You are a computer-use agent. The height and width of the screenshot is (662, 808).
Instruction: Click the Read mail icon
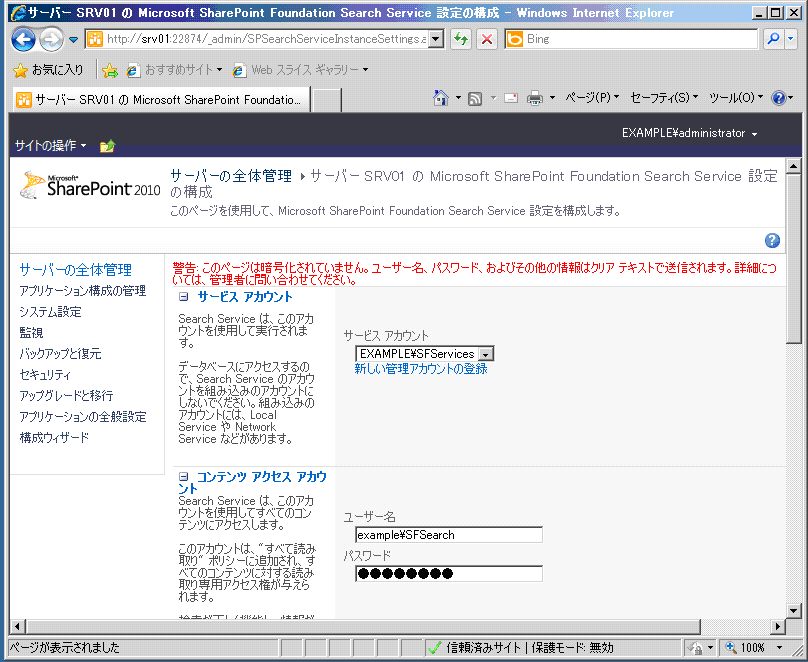tap(511, 98)
